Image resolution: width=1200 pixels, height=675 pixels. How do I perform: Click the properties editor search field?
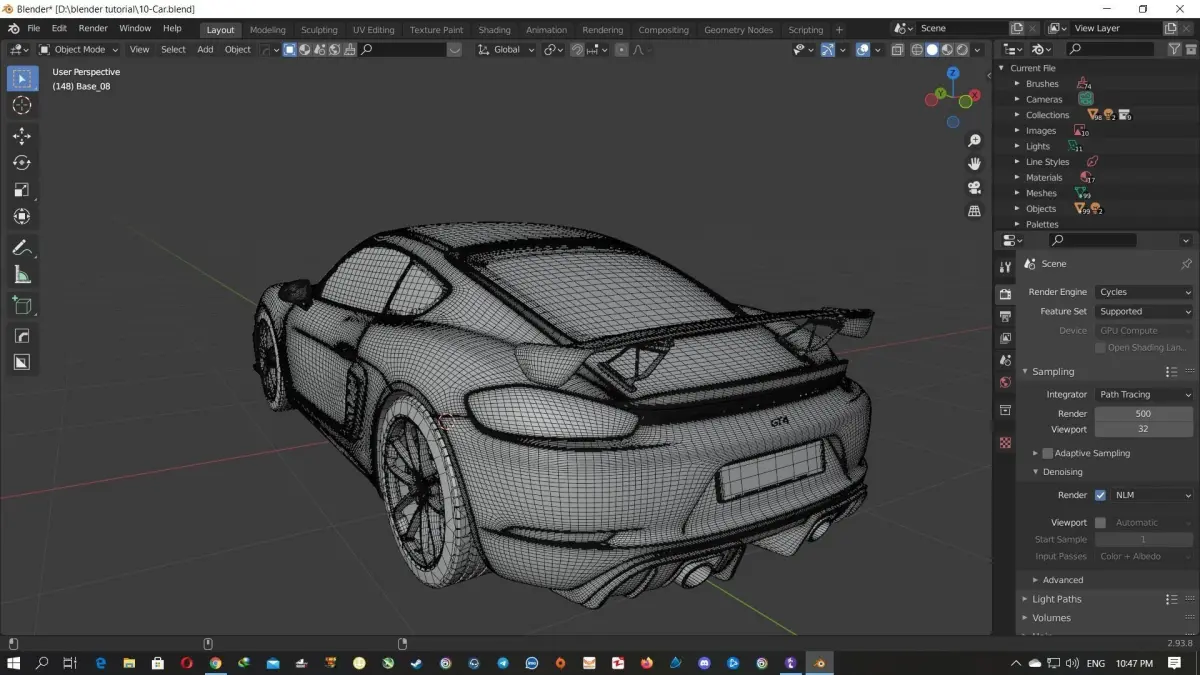(x=1093, y=240)
